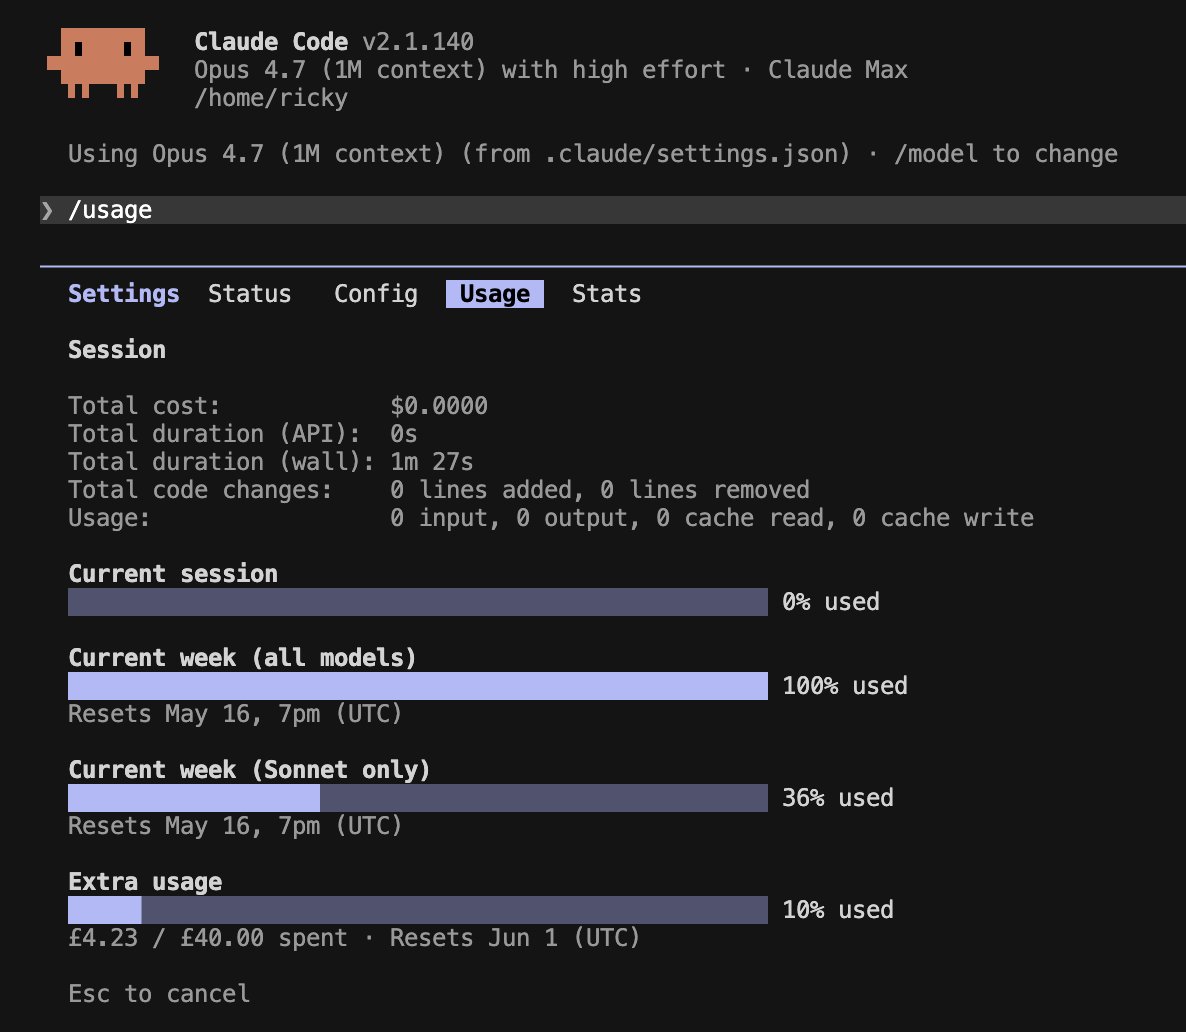Click the 'Claude Code v2.1.140' title

click(x=334, y=42)
